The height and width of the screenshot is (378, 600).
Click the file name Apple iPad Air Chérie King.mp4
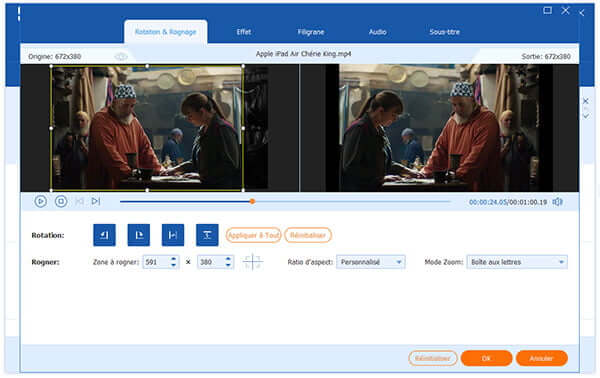pos(303,54)
